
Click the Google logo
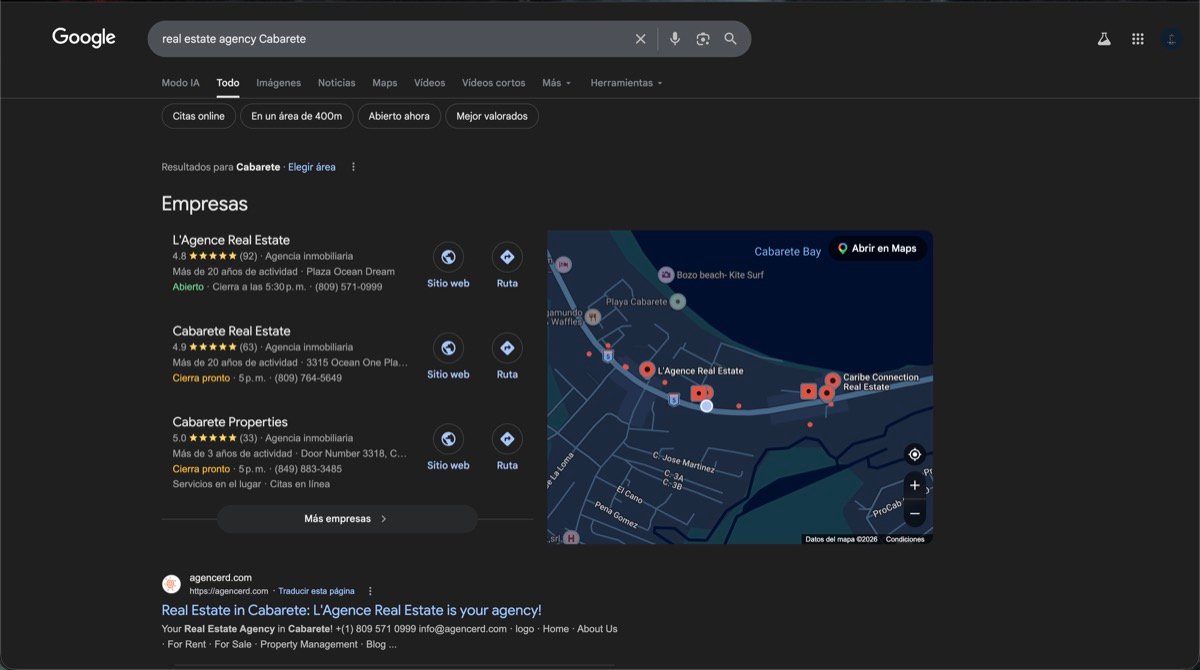point(84,38)
